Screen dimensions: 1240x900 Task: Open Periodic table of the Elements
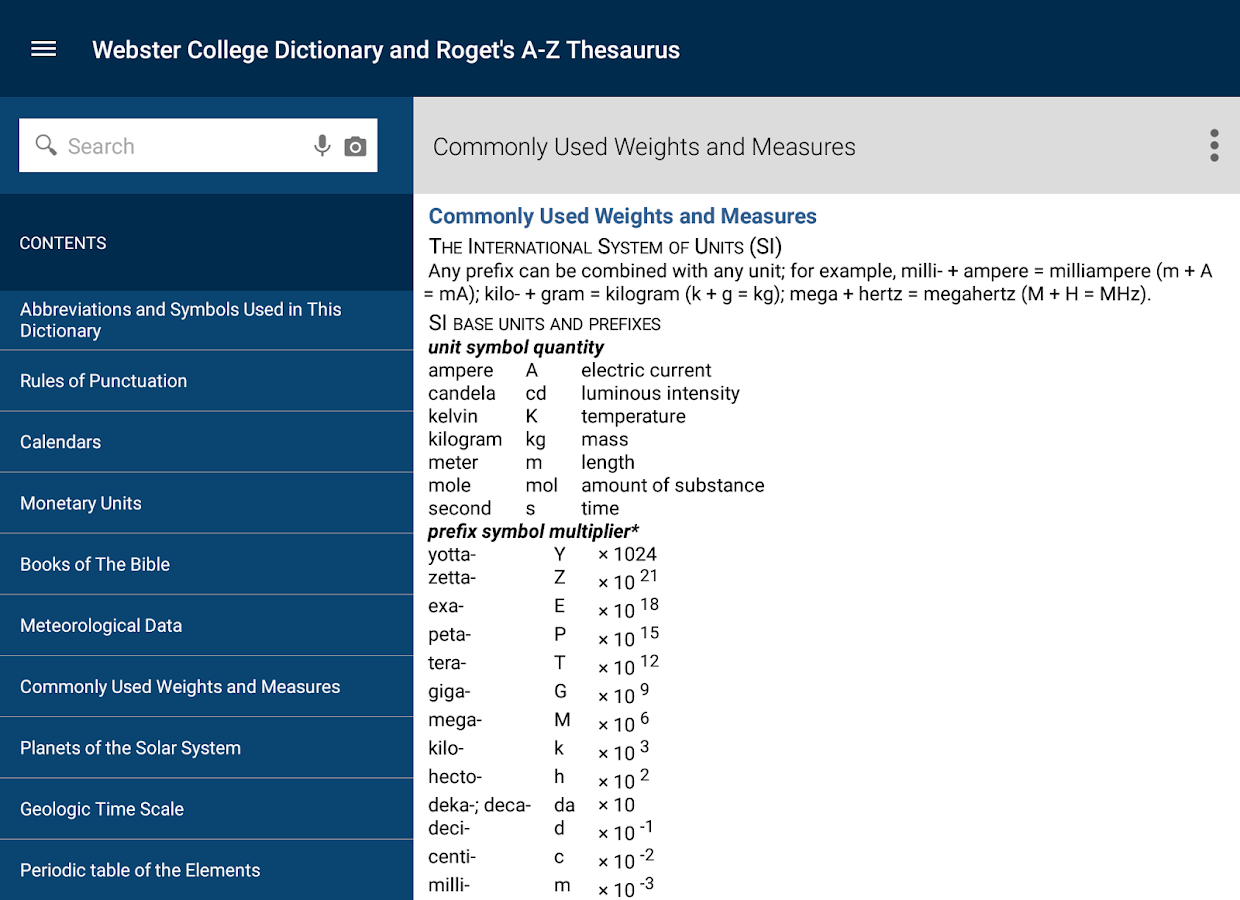206,869
